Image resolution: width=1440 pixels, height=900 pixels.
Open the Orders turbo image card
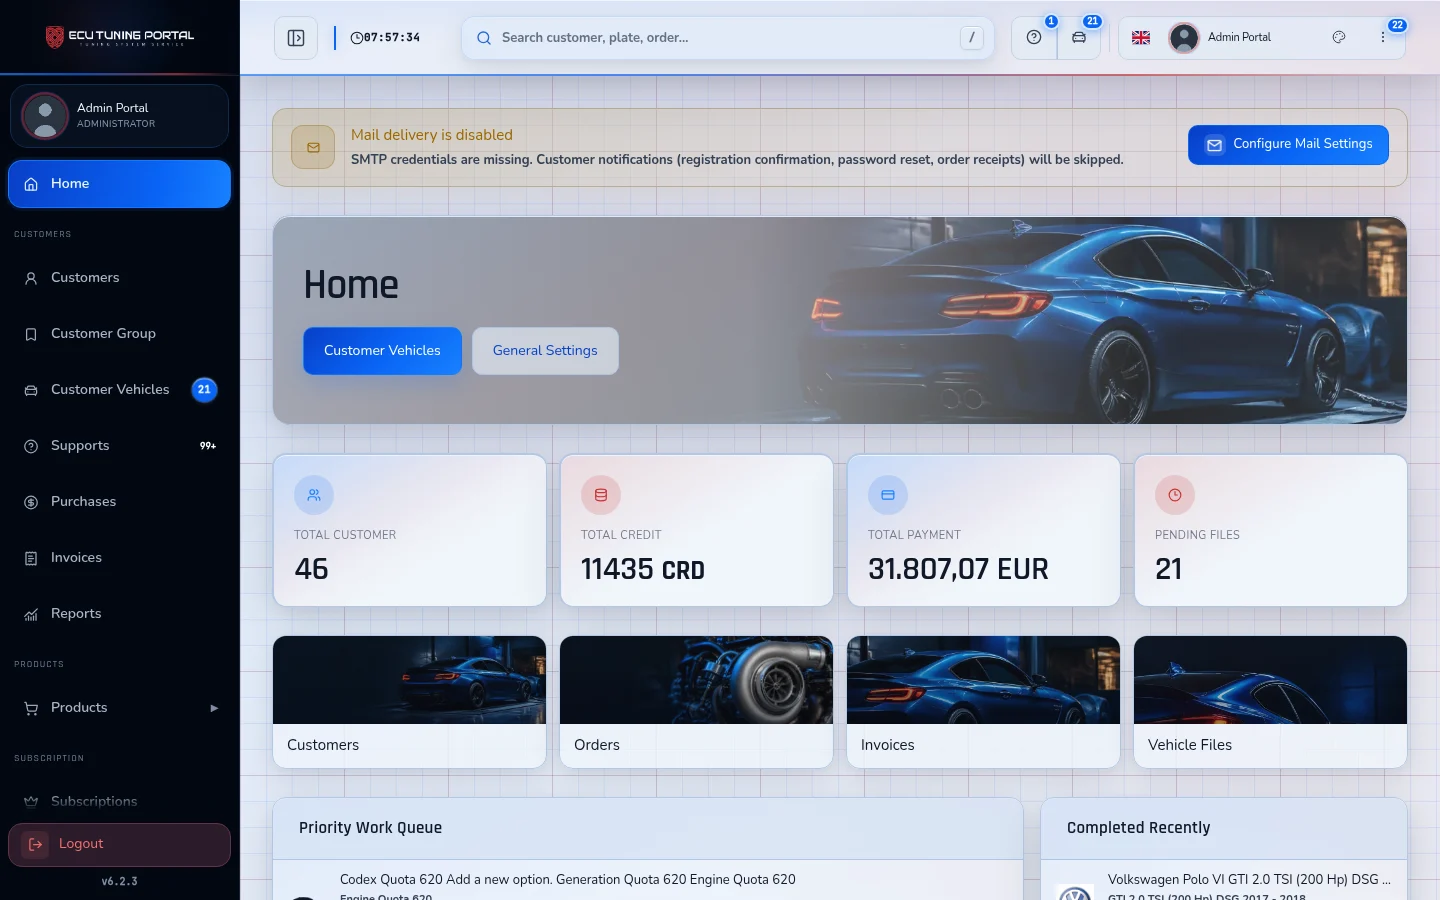coord(697,702)
